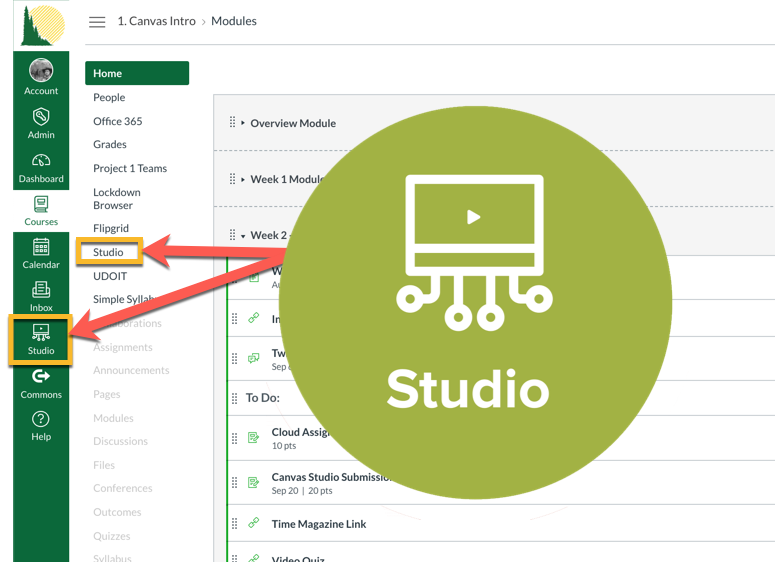Open Pages in course navigation

[107, 394]
